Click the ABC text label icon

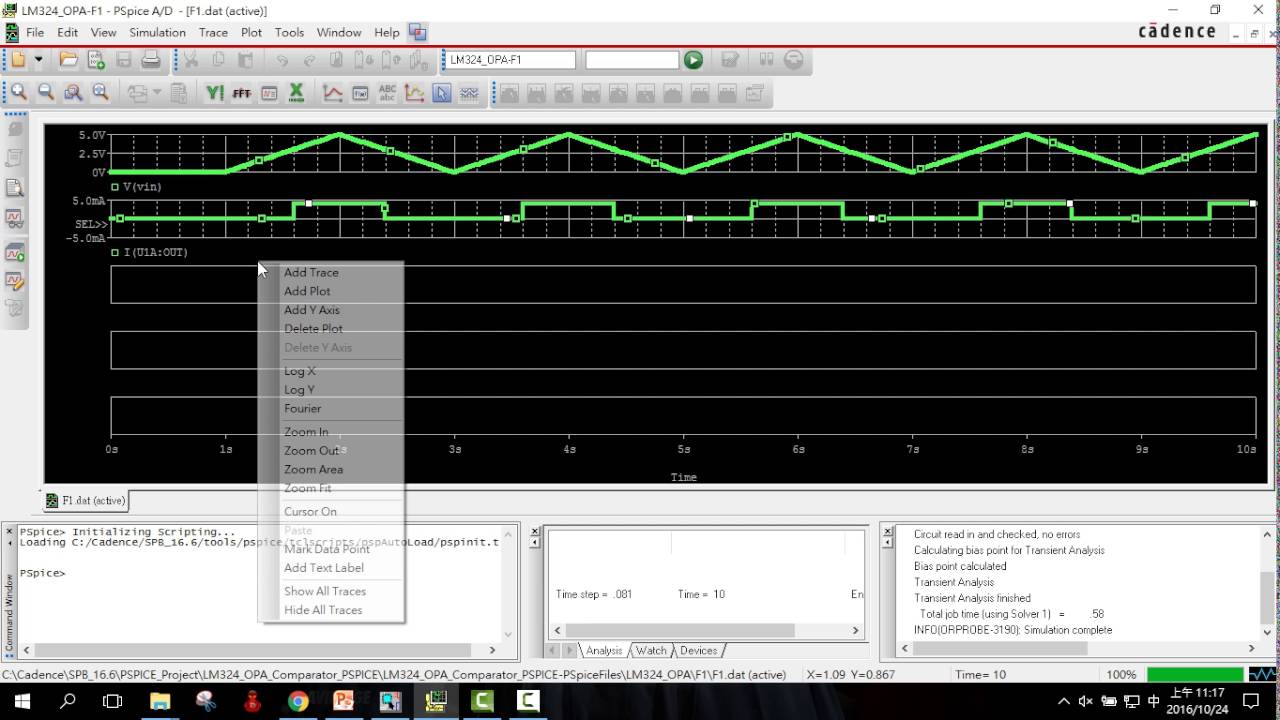(387, 93)
